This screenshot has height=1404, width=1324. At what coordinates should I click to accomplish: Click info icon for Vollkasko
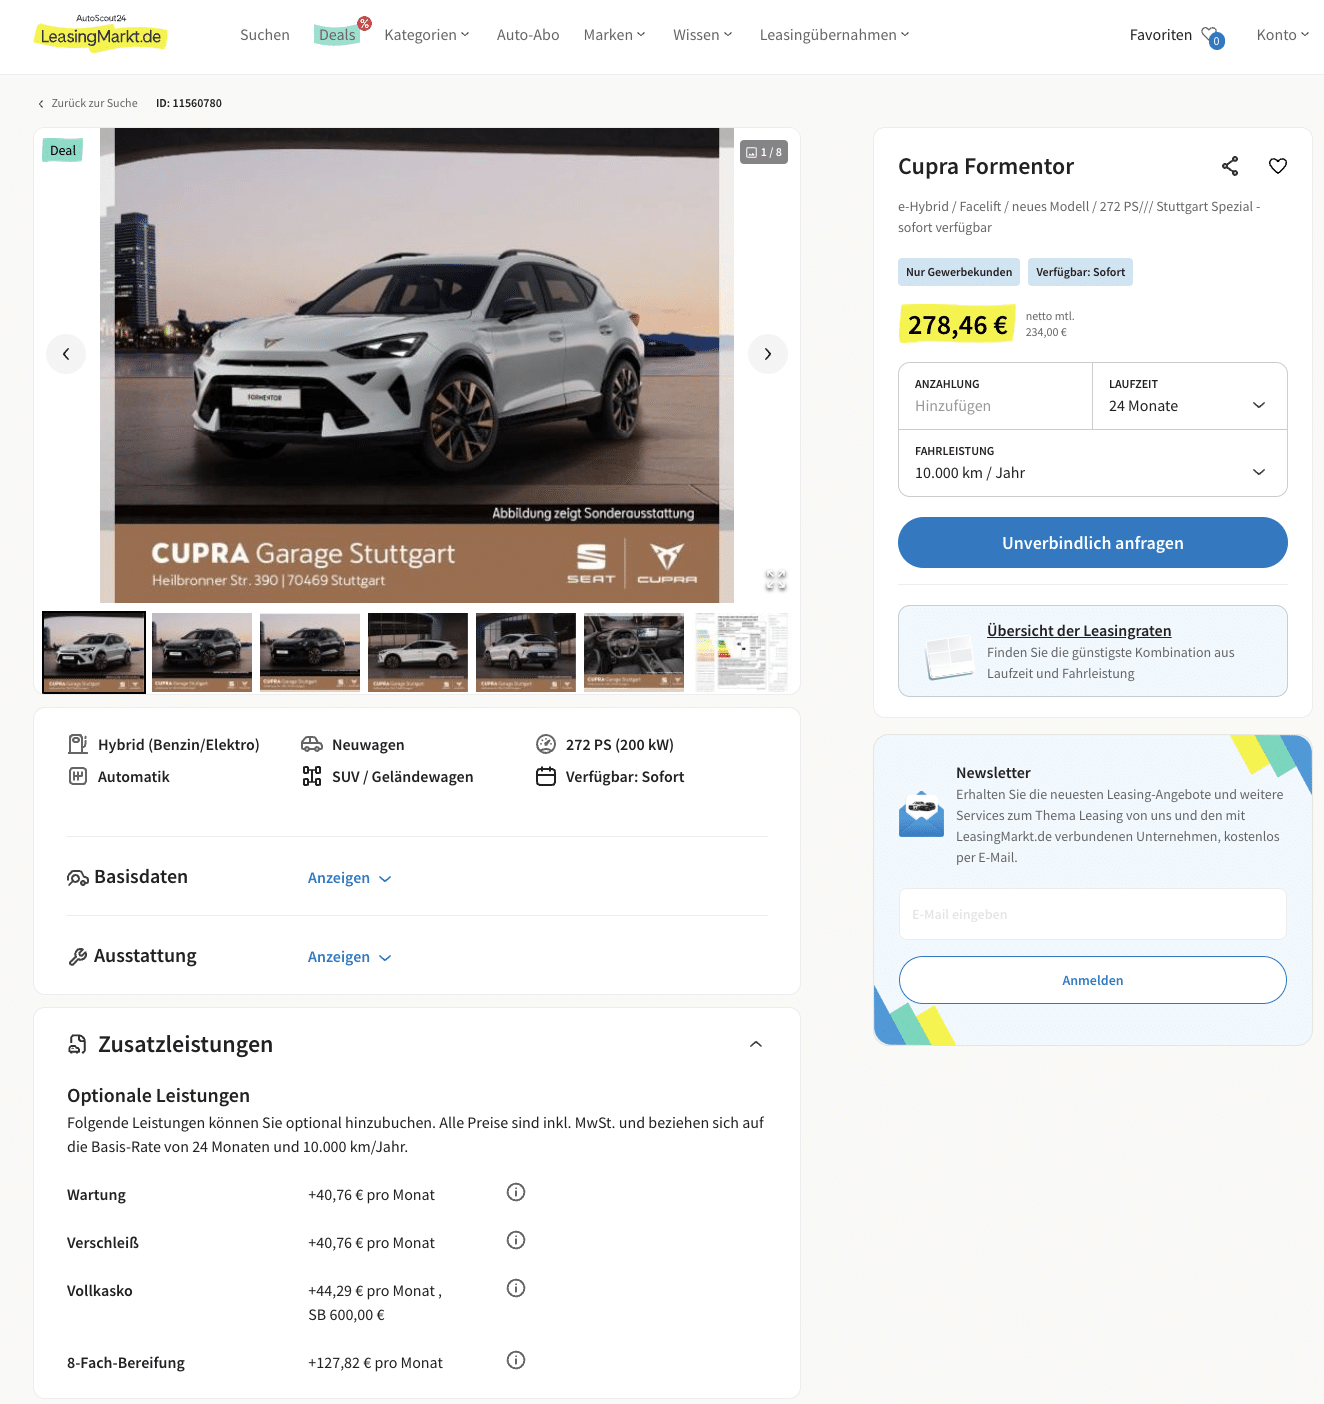[x=516, y=1288]
